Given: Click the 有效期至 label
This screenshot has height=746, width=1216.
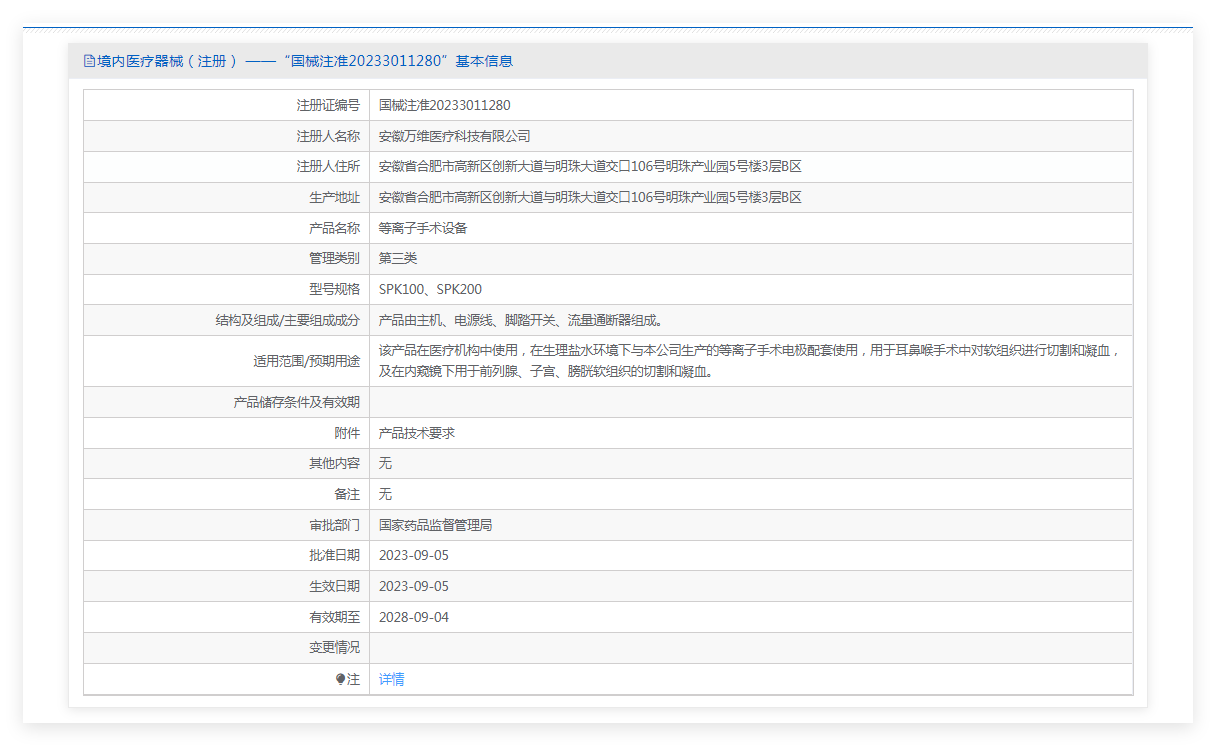Looking at the screenshot, I should click(334, 617).
